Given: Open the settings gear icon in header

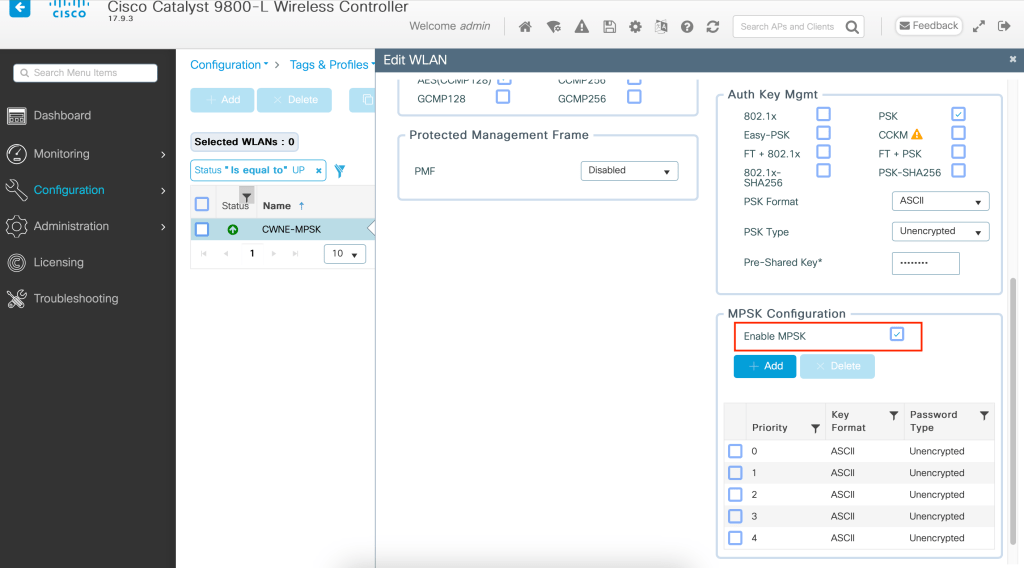Looking at the screenshot, I should (x=635, y=27).
